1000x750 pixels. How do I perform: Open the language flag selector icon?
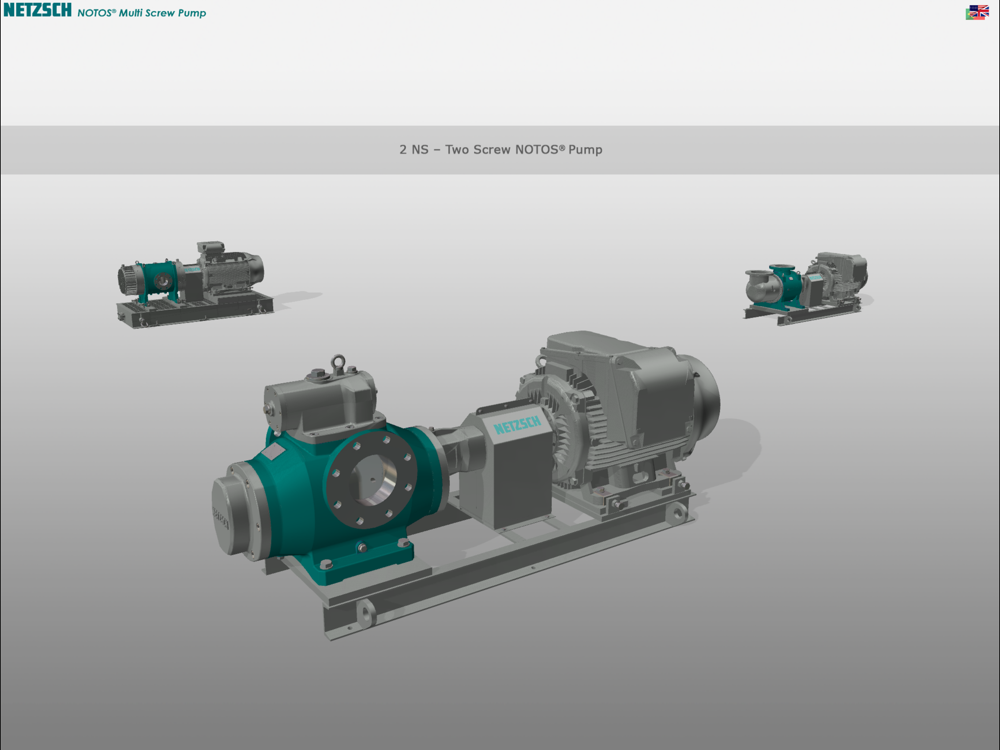pos(977,12)
